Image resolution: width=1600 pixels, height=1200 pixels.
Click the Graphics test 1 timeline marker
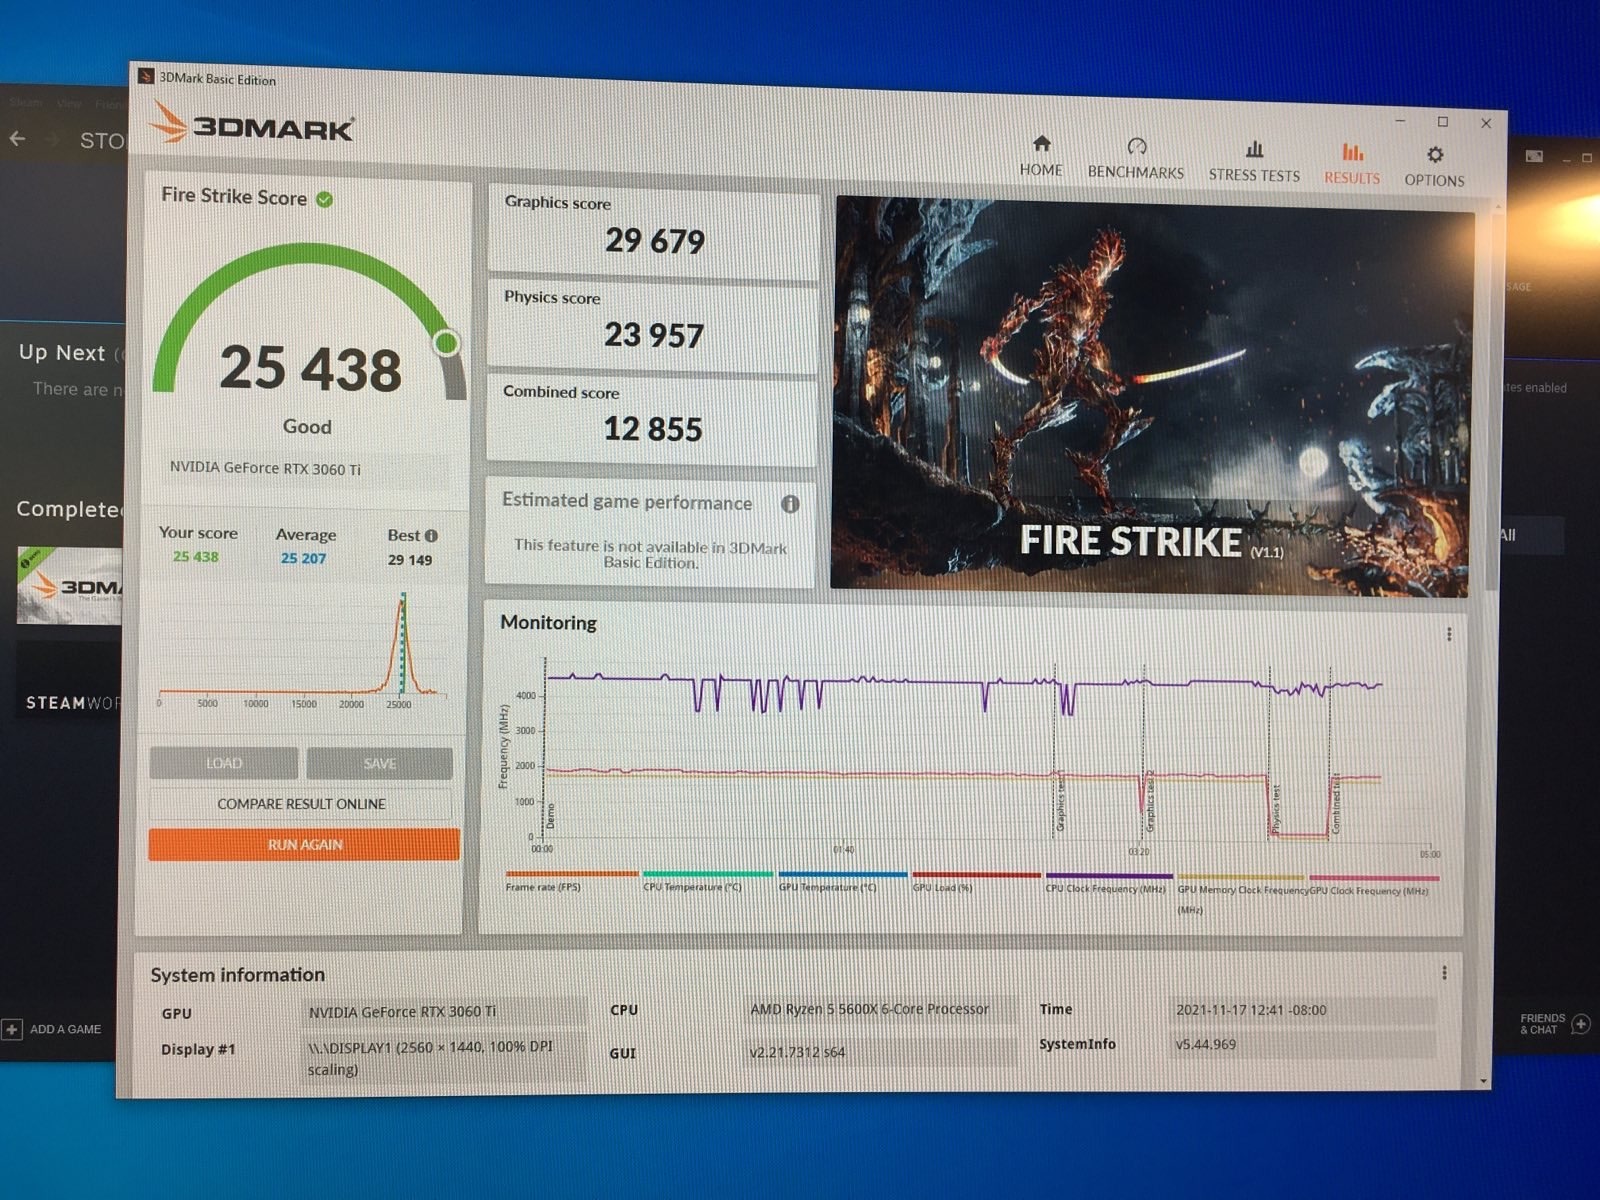point(1061,802)
